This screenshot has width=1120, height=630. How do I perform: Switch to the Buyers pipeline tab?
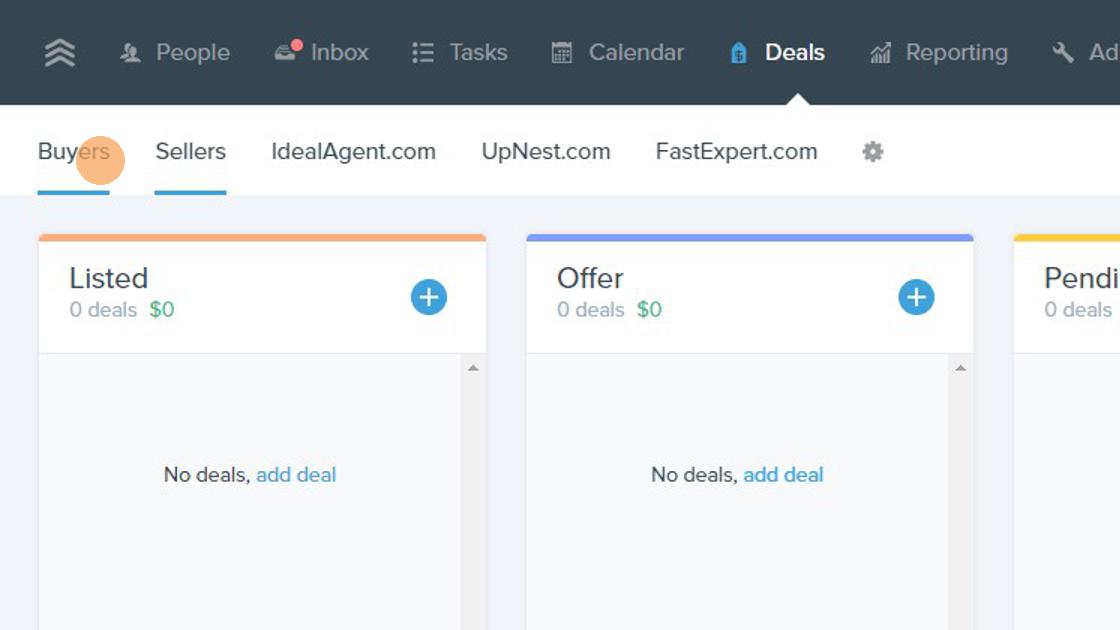tap(74, 151)
